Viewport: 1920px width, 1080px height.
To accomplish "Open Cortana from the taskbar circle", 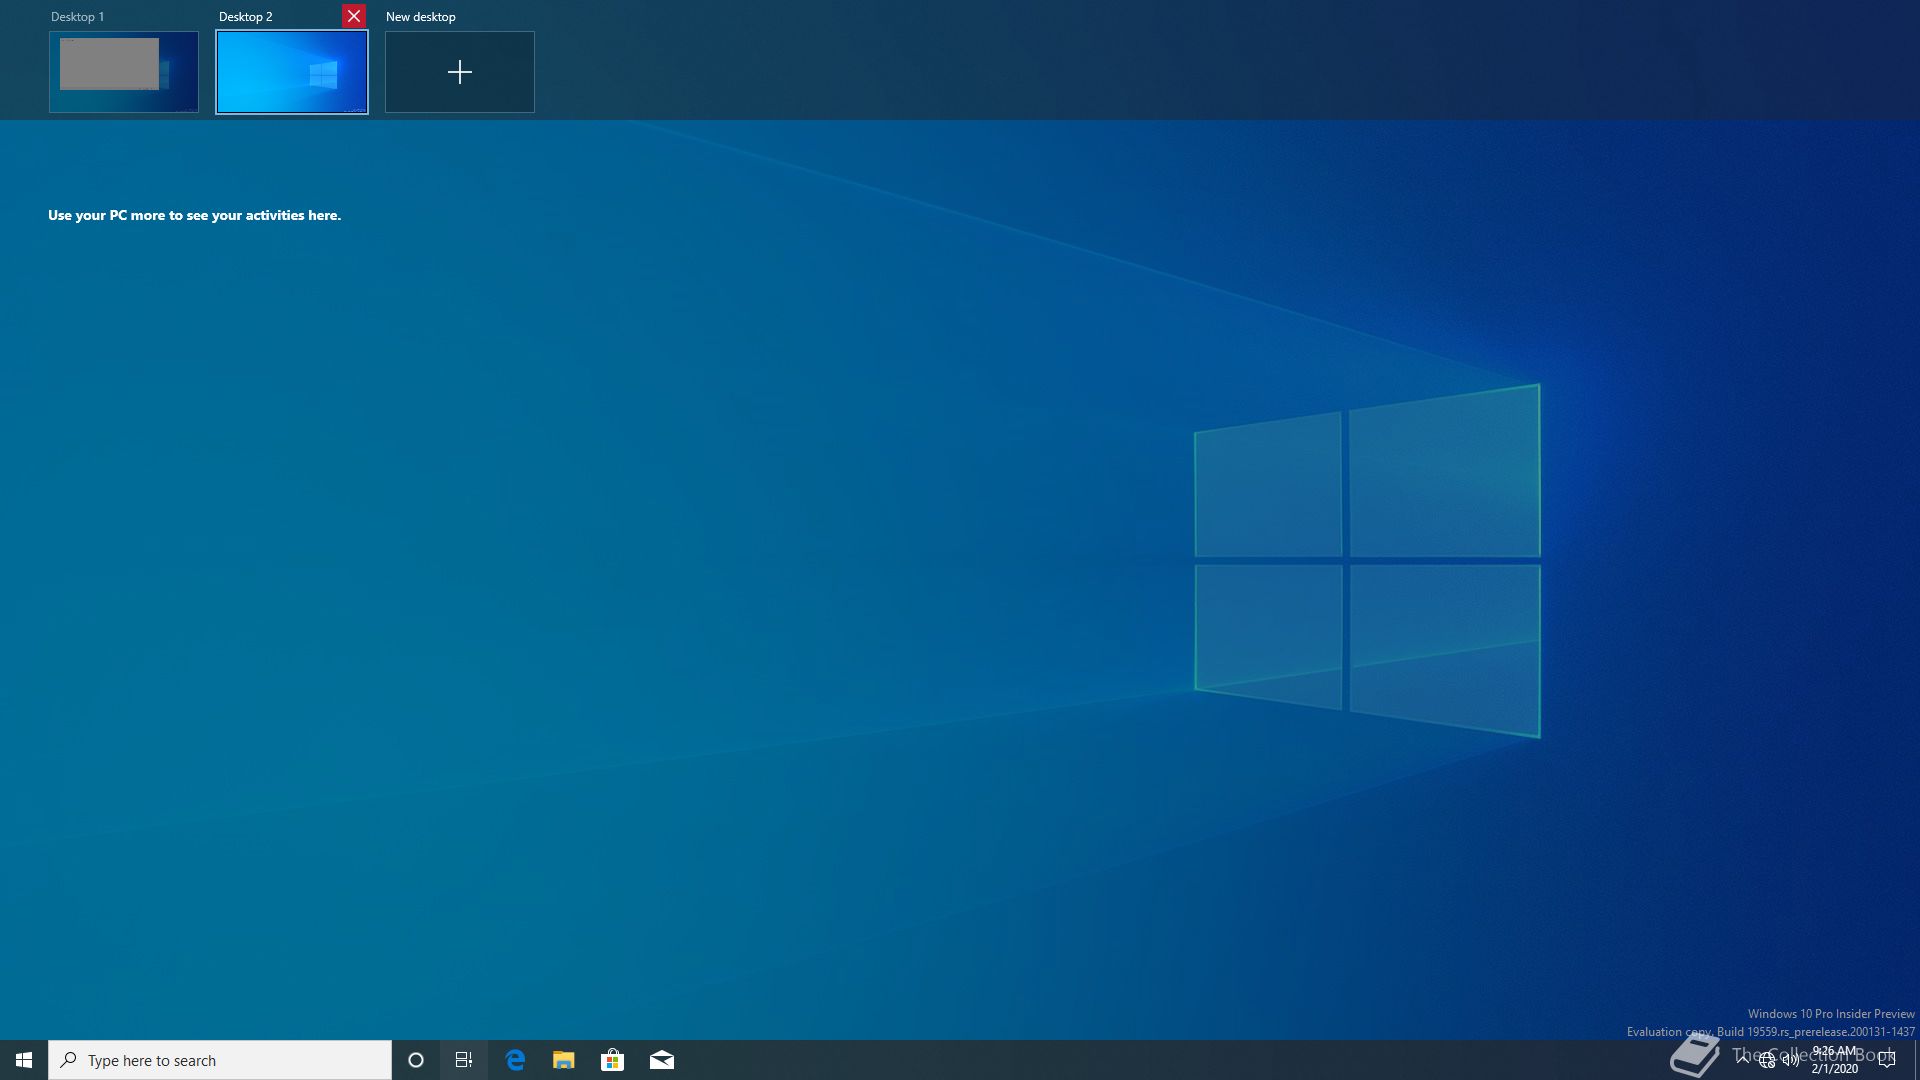I will 416,1060.
